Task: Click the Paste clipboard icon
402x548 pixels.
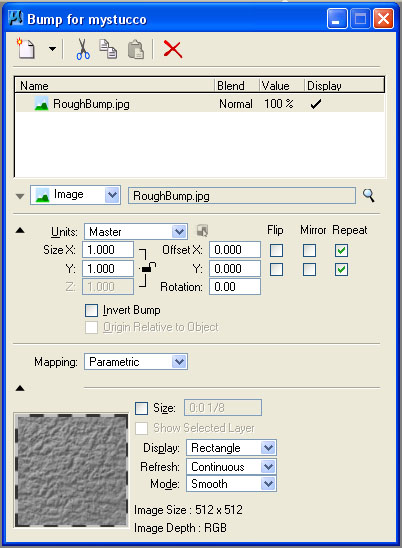Action: click(136, 49)
